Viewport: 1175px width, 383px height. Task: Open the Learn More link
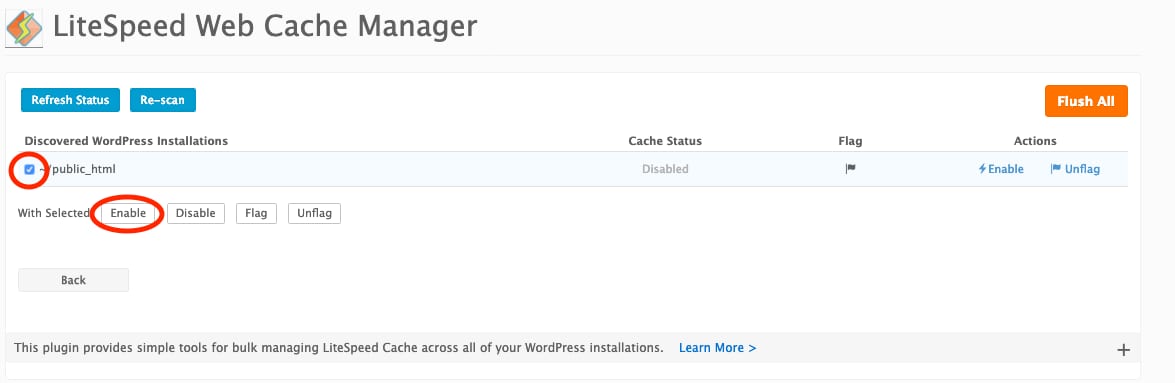pyautogui.click(x=717, y=348)
